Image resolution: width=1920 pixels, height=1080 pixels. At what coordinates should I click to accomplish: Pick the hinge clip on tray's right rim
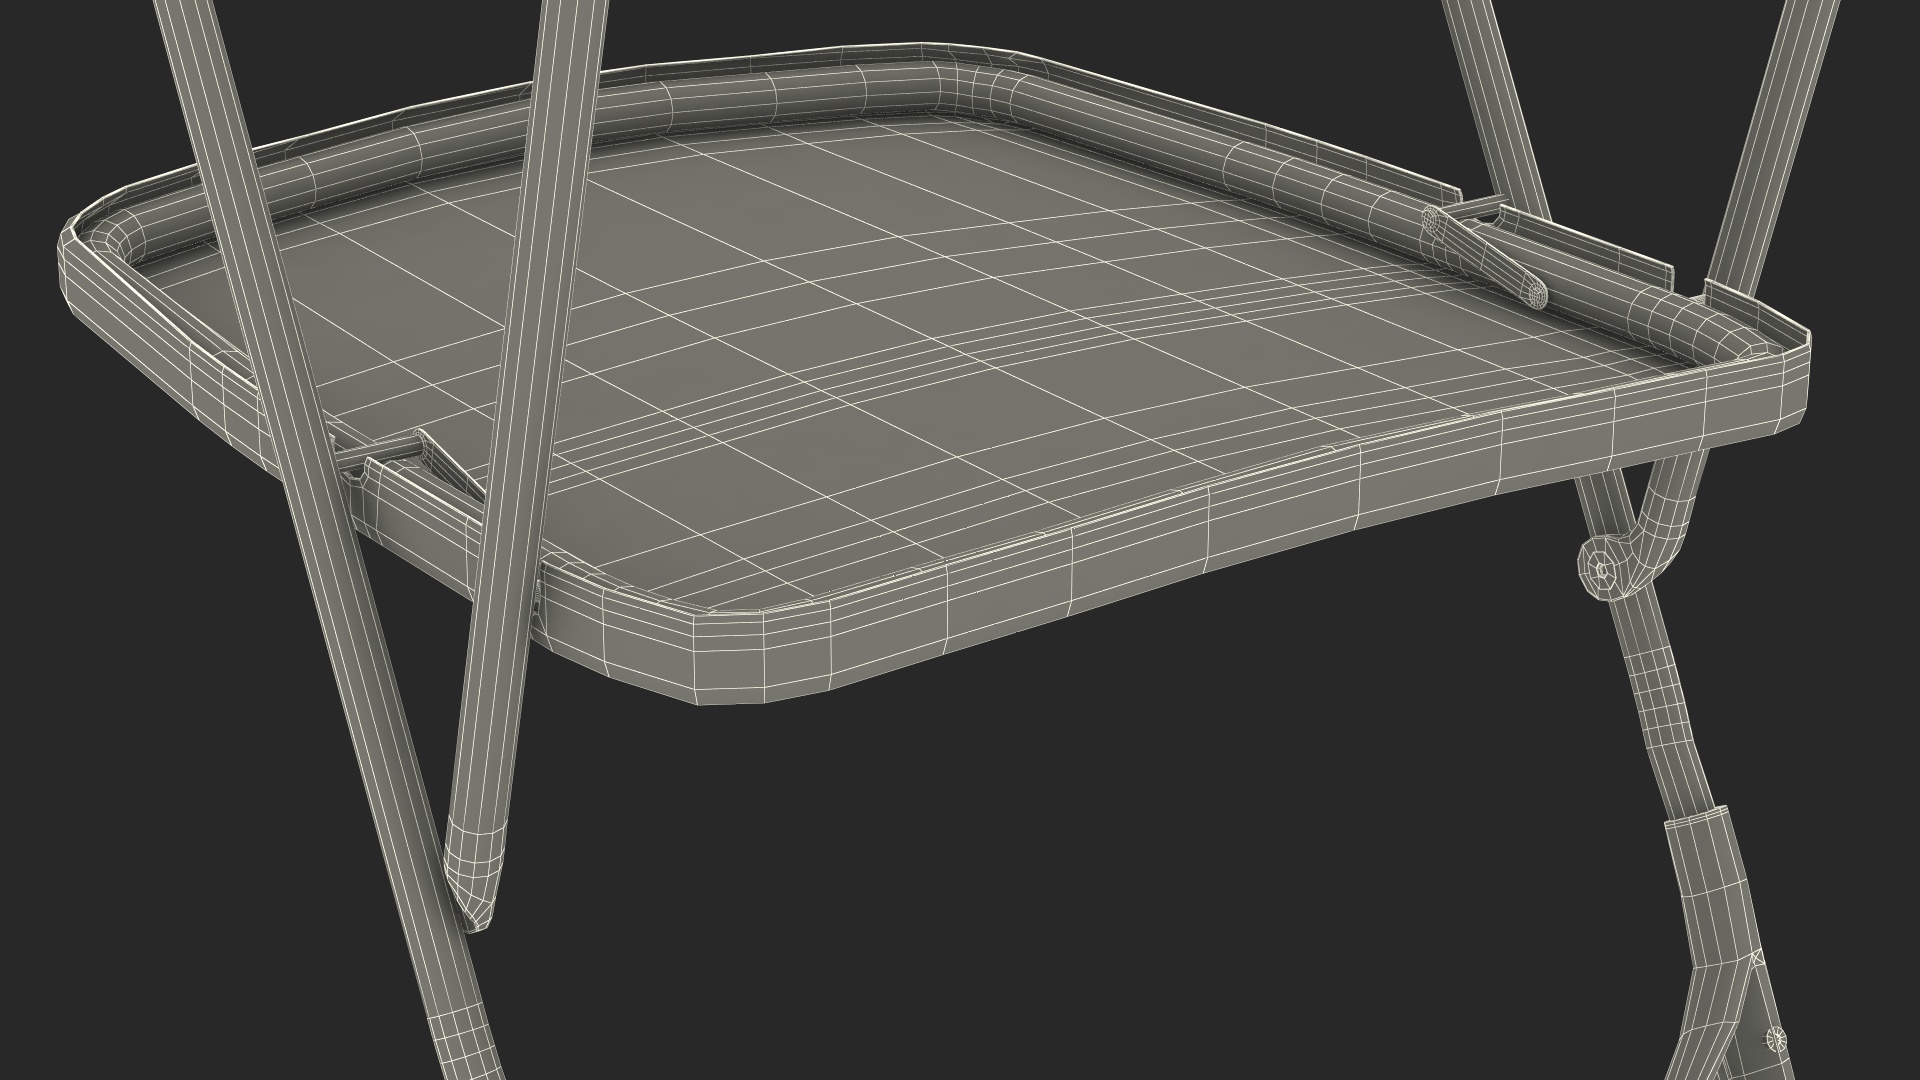click(1485, 255)
